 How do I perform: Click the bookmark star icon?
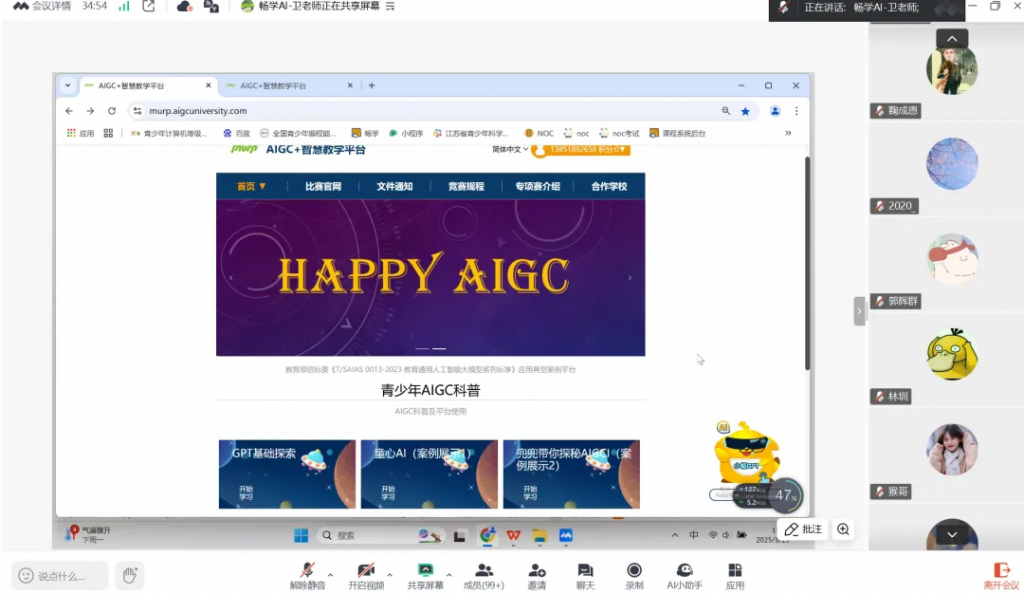[x=745, y=112]
